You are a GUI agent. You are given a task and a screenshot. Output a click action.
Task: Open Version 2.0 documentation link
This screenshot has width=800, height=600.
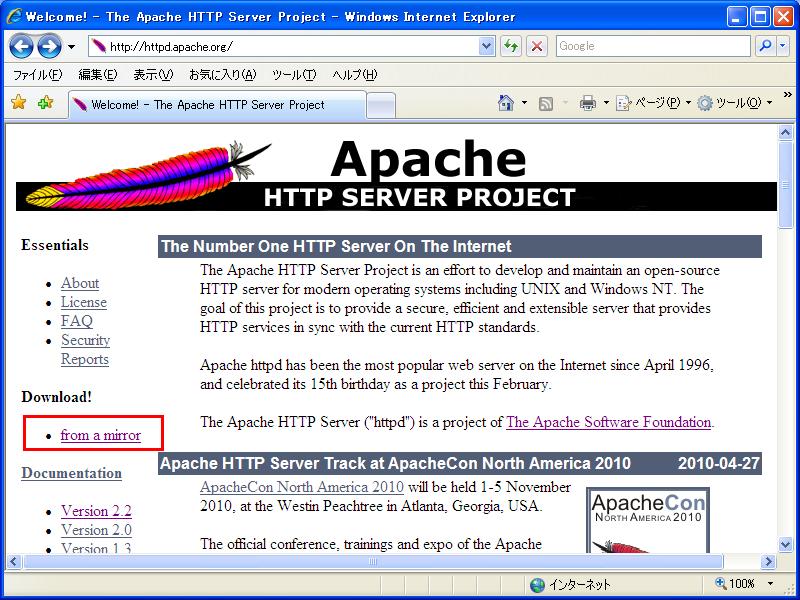(96, 530)
